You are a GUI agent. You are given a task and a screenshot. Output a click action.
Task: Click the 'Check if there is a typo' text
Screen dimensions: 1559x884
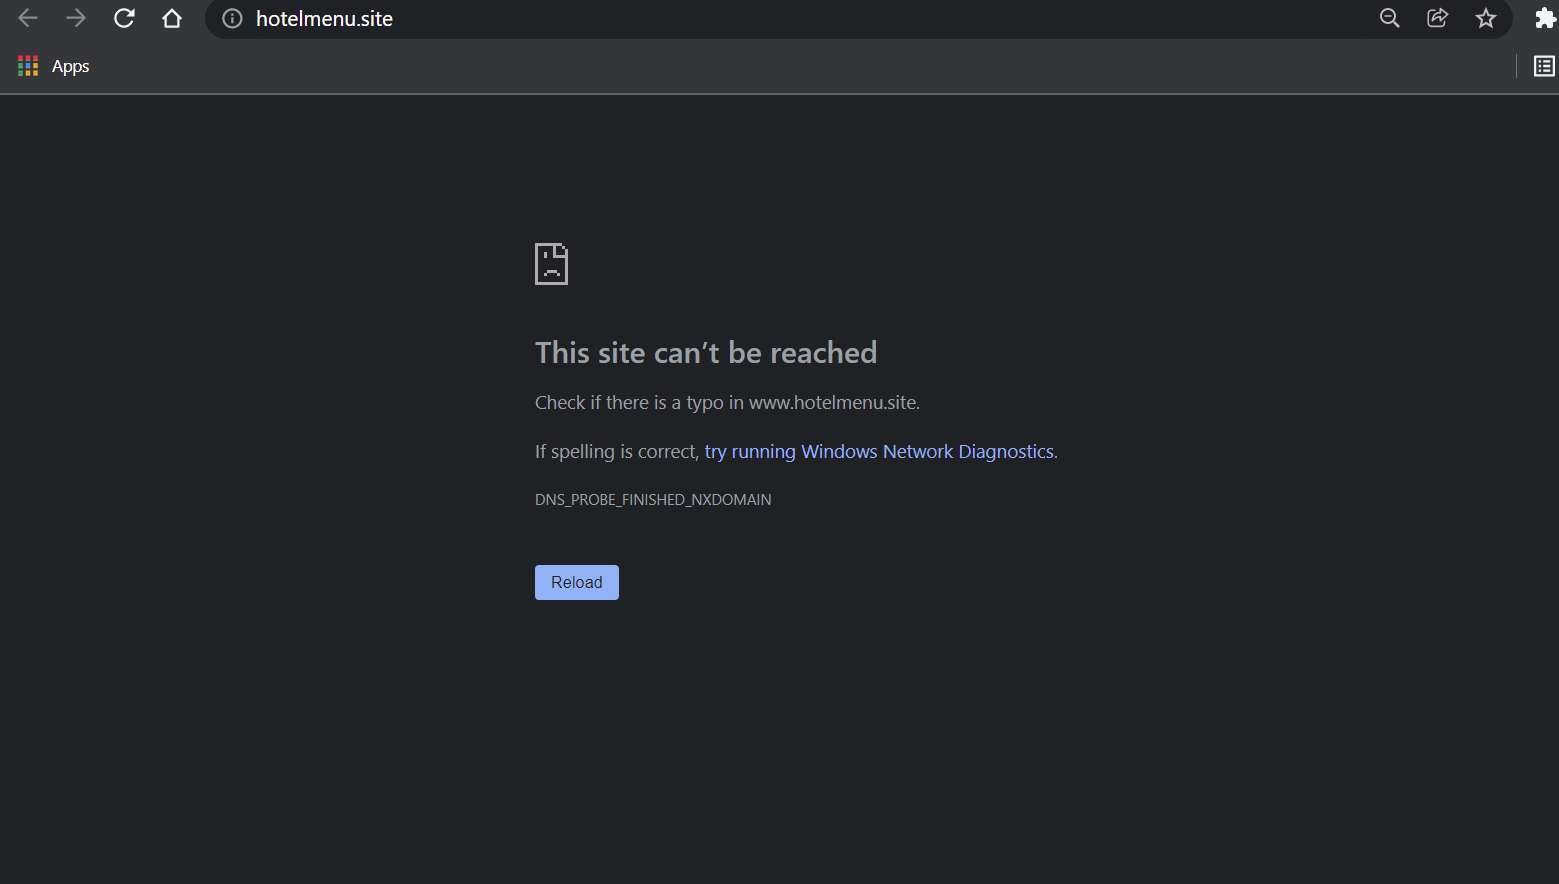coord(727,403)
